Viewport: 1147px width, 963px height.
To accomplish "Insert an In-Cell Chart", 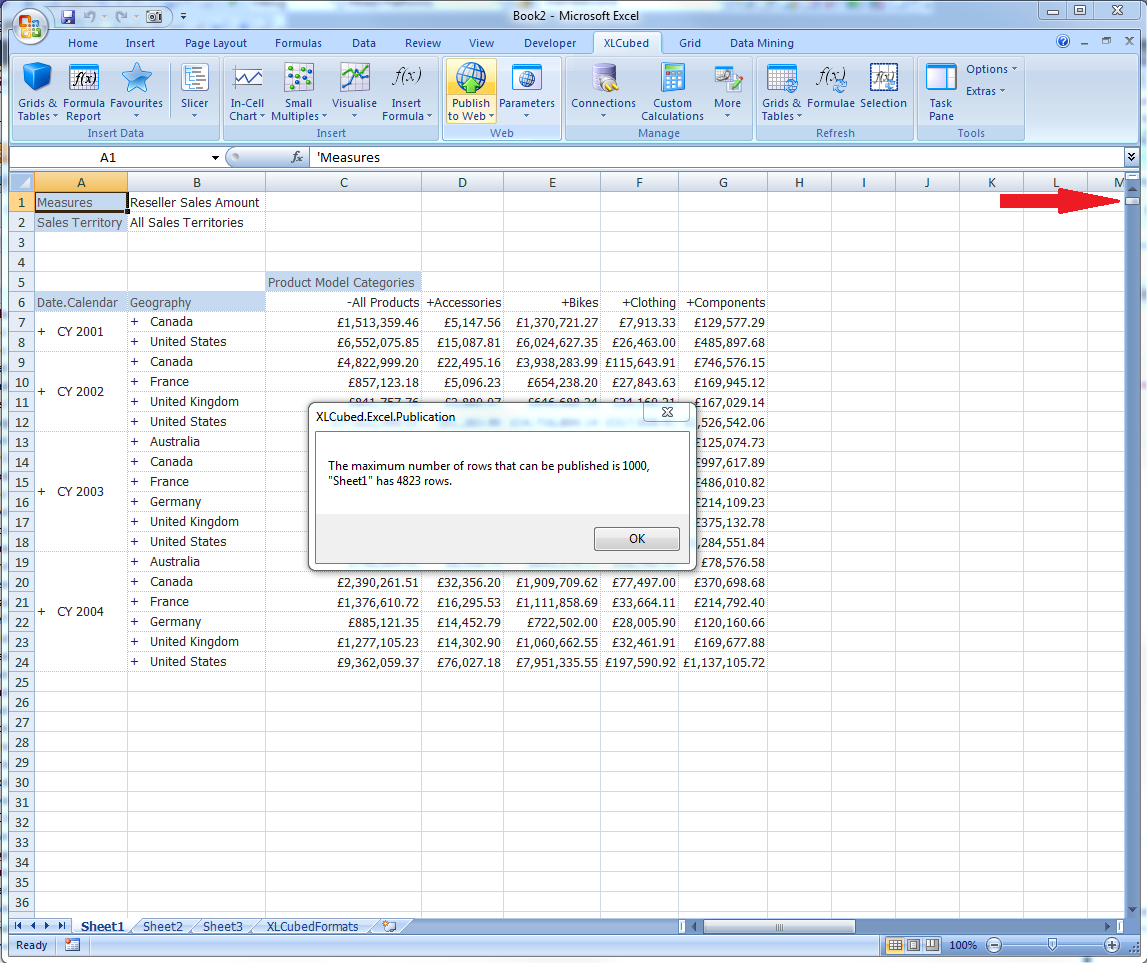I will pos(247,91).
